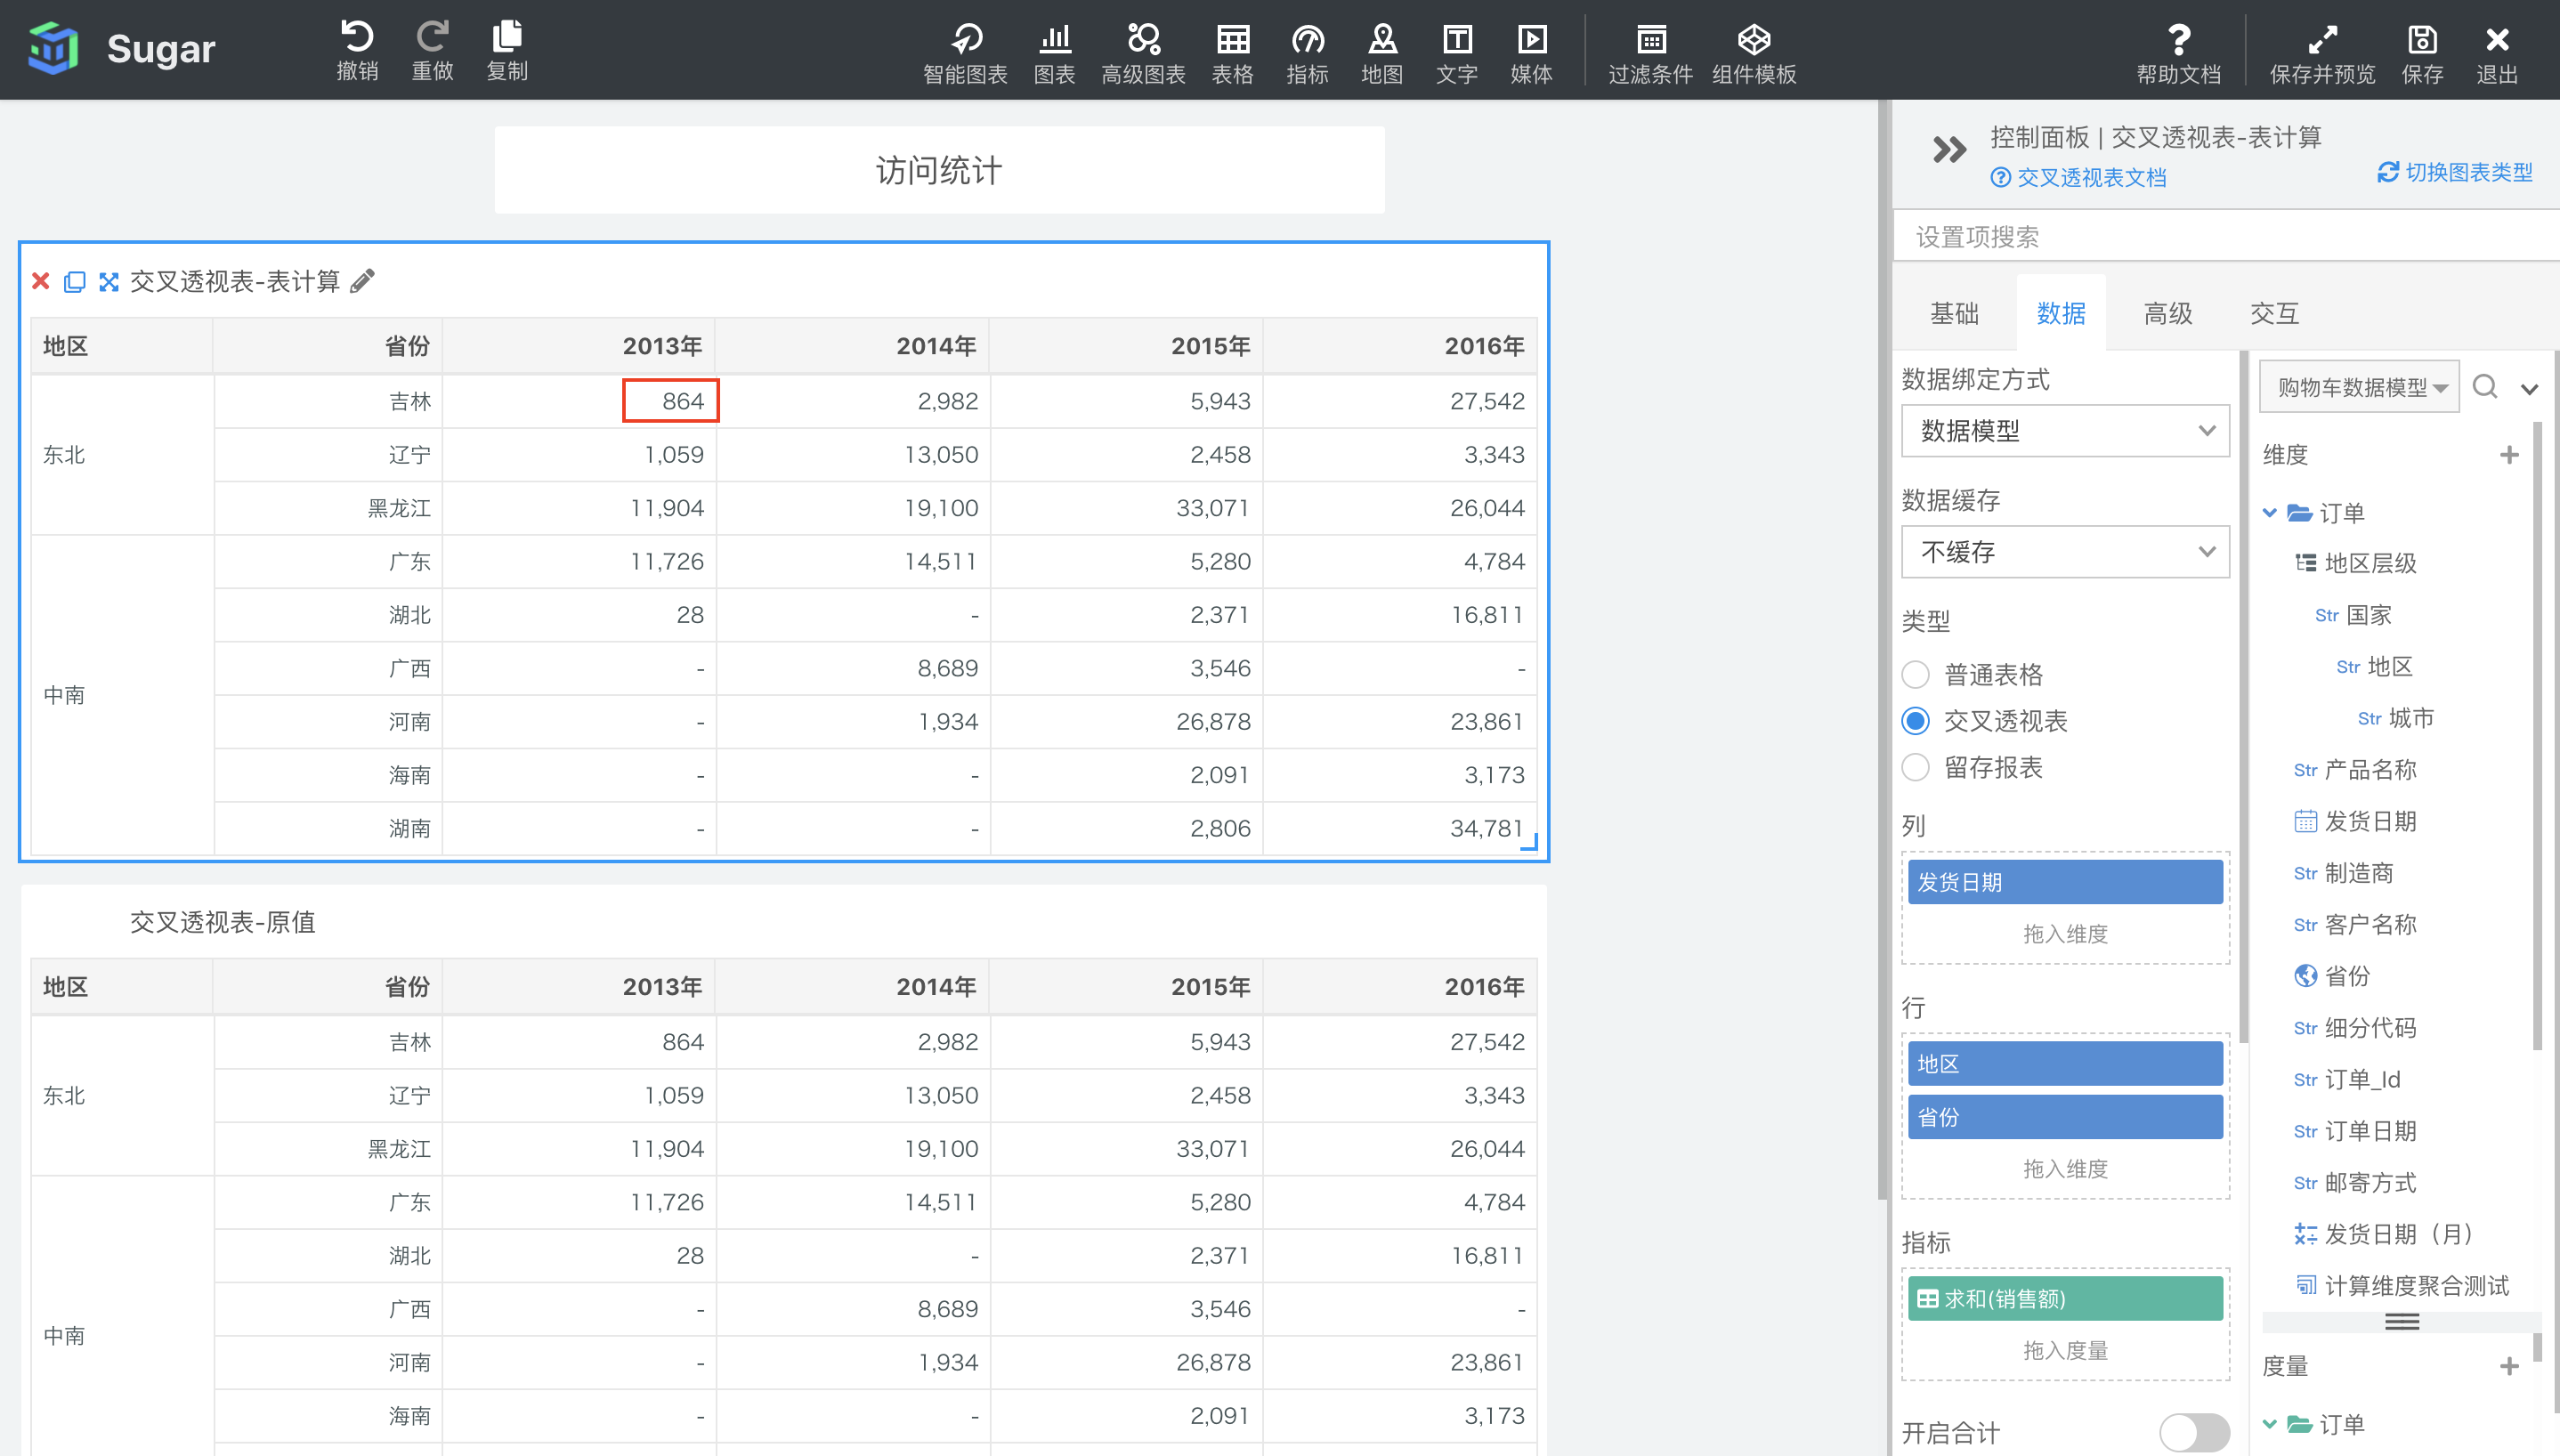Screen dimensions: 2560x1456
Task: Open the 购物车数据模型 selector
Action: coord(2359,387)
